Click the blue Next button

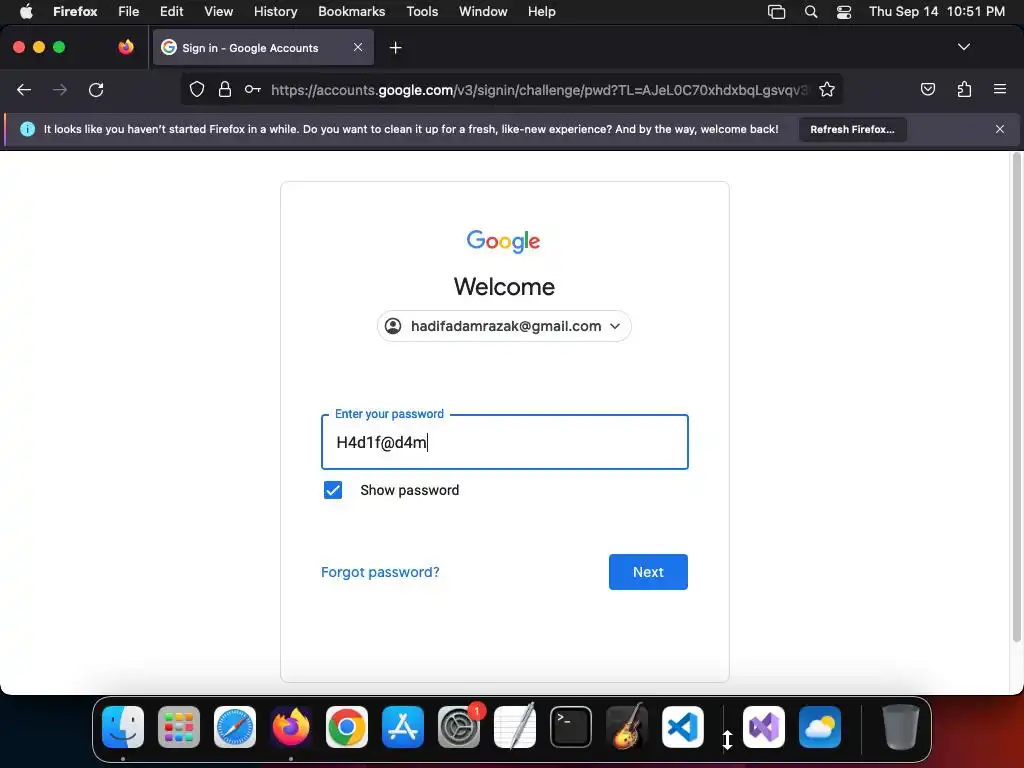pyautogui.click(x=648, y=572)
